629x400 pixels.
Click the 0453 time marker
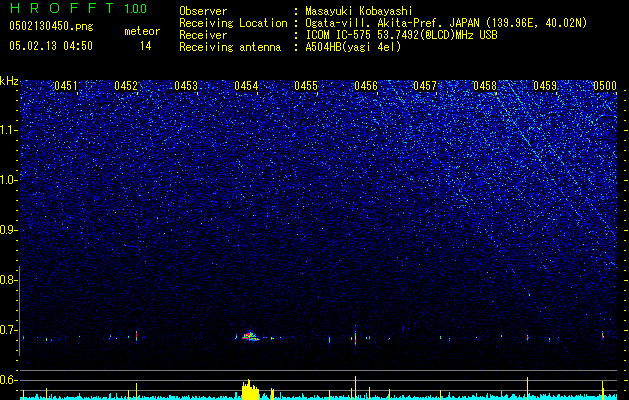pos(186,86)
